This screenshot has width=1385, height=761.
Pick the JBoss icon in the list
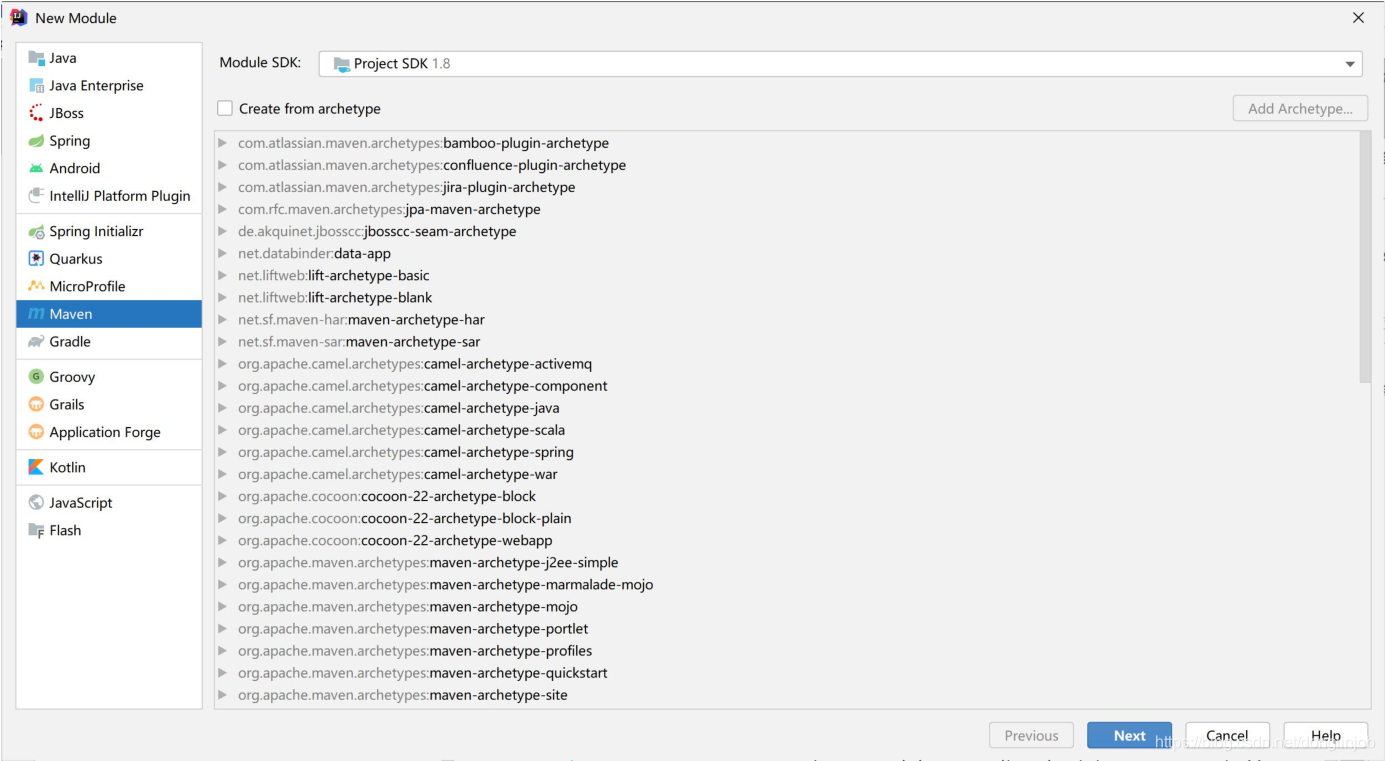coord(37,113)
